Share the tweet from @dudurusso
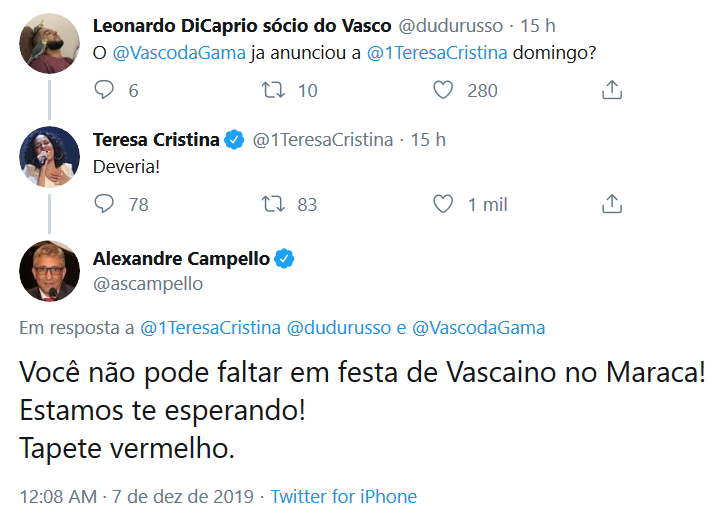The image size is (713, 522). [x=612, y=90]
